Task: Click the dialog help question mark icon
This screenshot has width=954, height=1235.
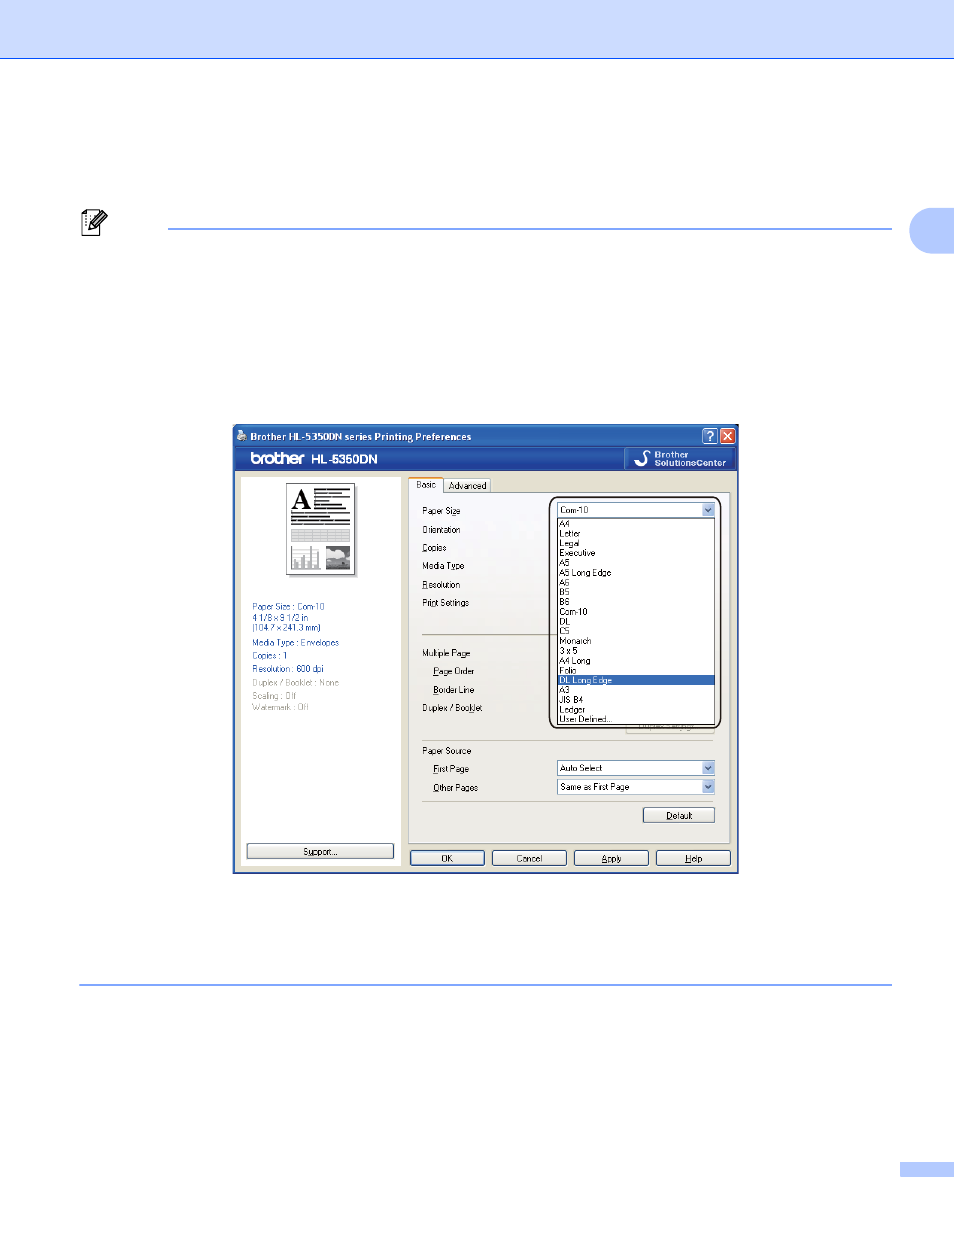Action: click(x=710, y=436)
